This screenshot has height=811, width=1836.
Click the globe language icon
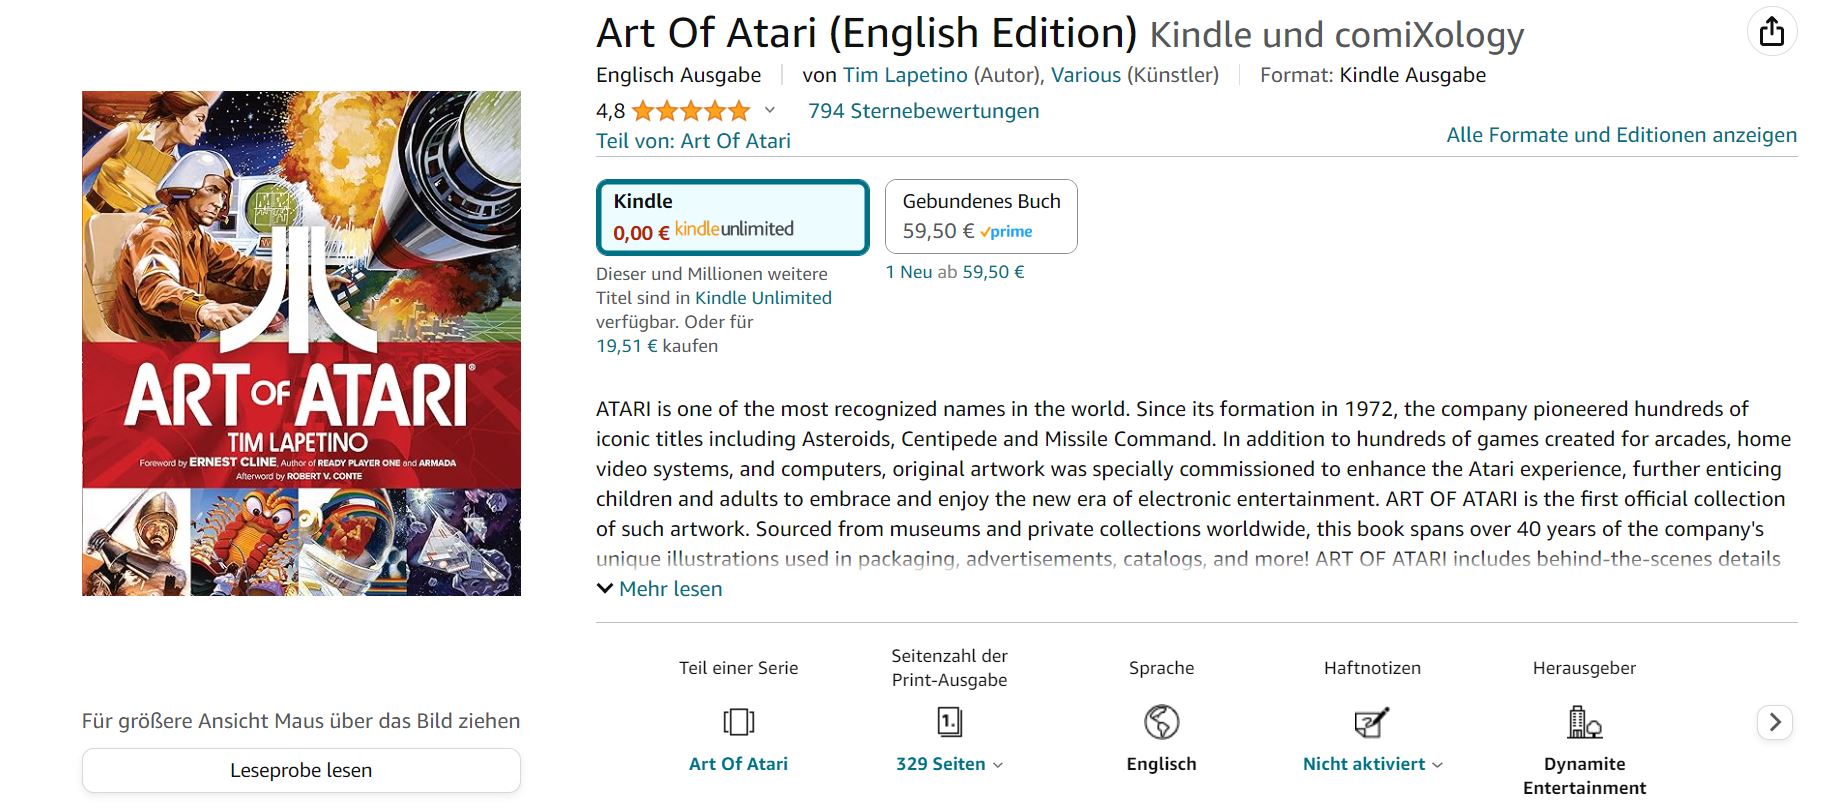pos(1161,721)
